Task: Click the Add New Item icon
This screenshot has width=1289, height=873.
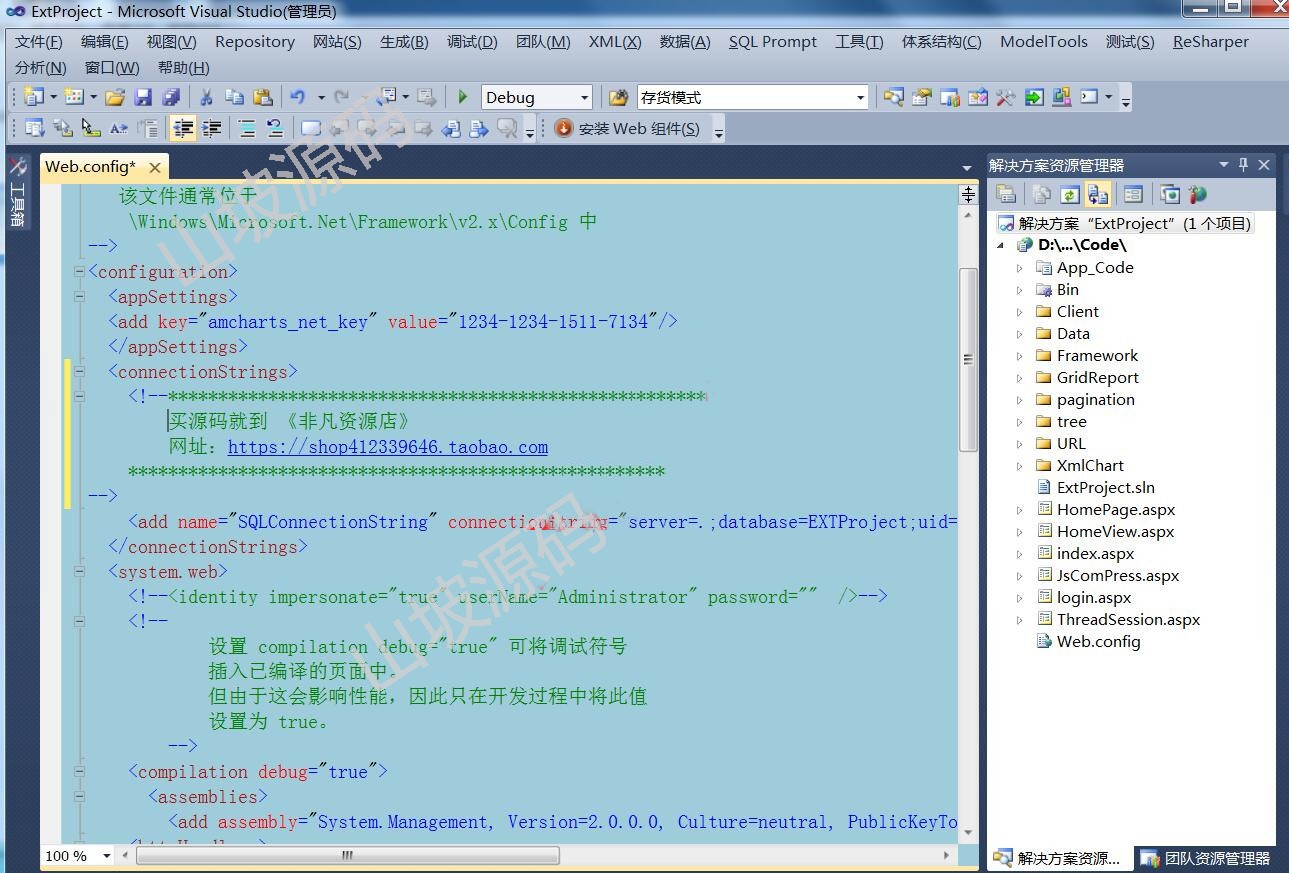Action: (74, 97)
